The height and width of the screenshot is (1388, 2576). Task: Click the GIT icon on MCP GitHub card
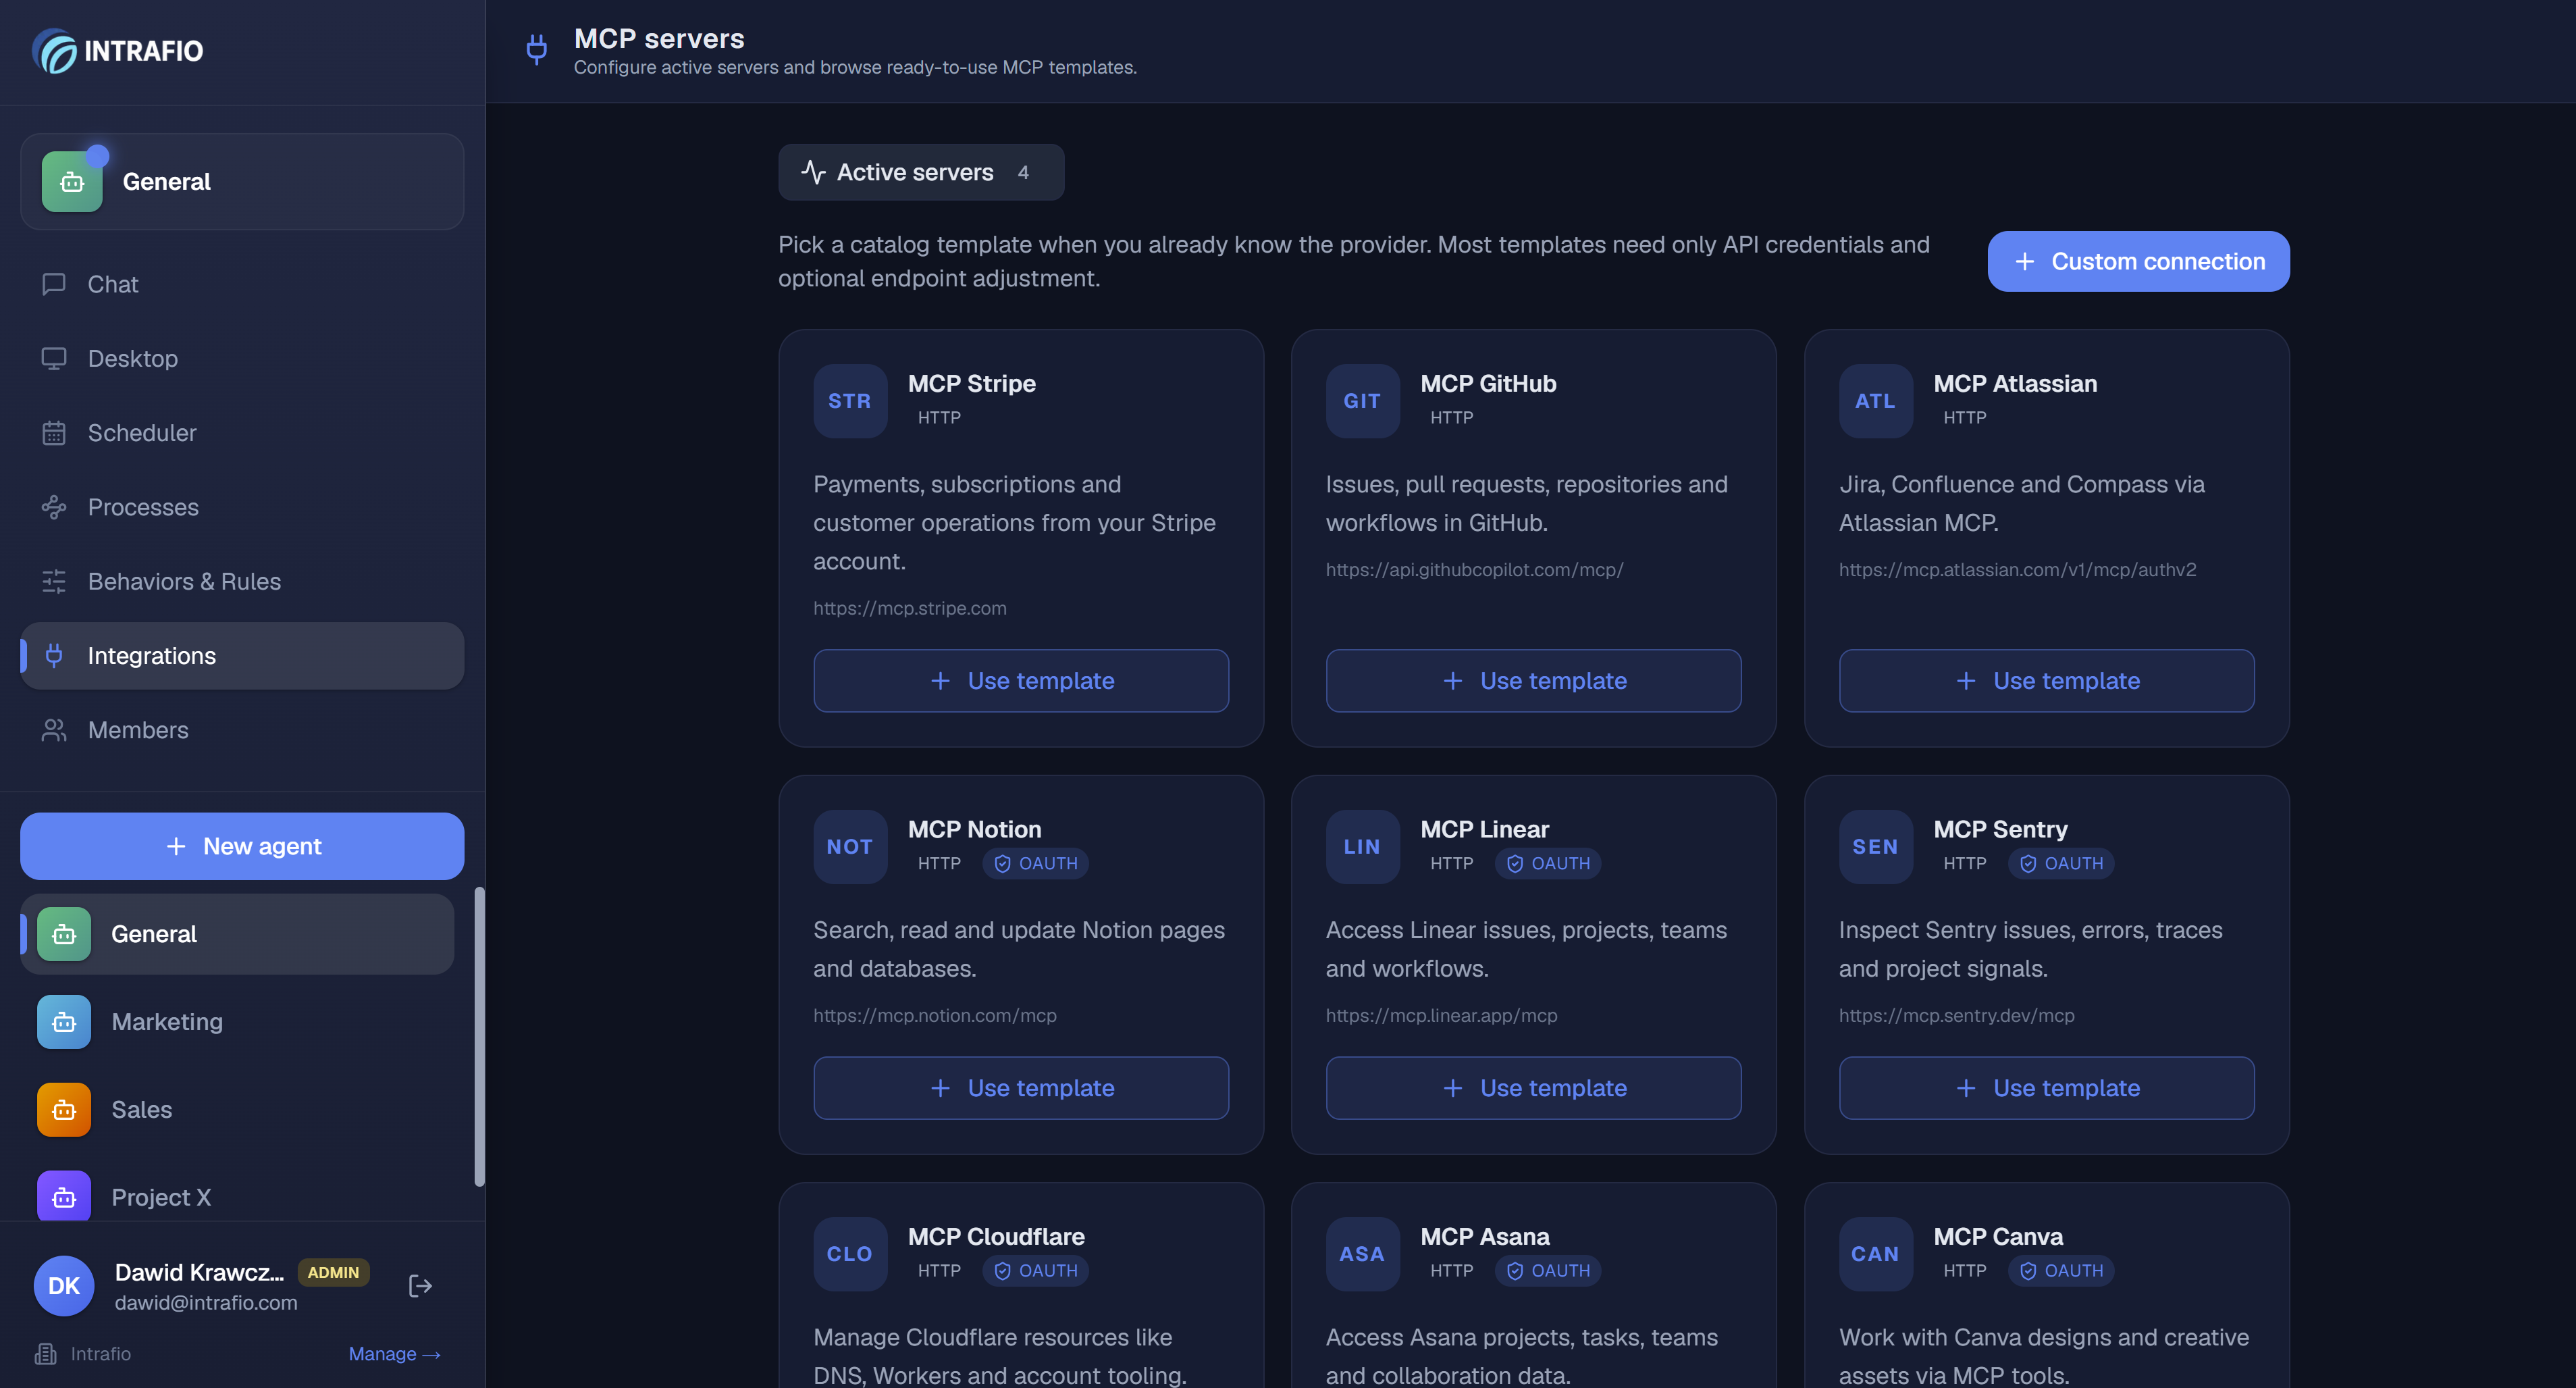pos(1362,401)
